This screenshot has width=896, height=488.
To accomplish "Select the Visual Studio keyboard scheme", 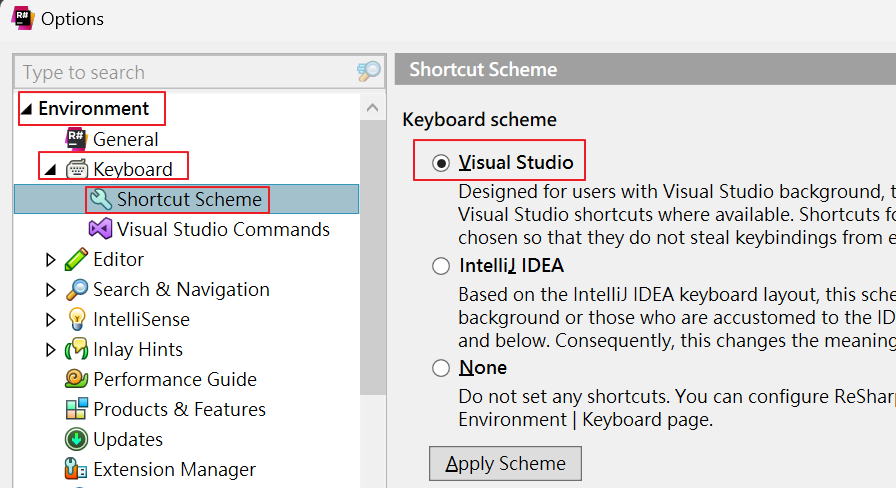I will (x=441, y=163).
